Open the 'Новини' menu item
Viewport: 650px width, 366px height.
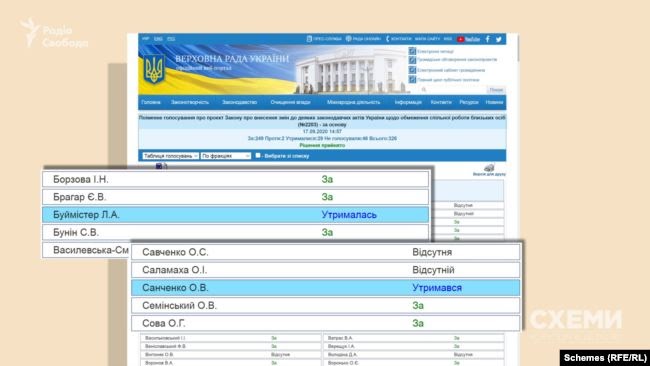(x=494, y=102)
